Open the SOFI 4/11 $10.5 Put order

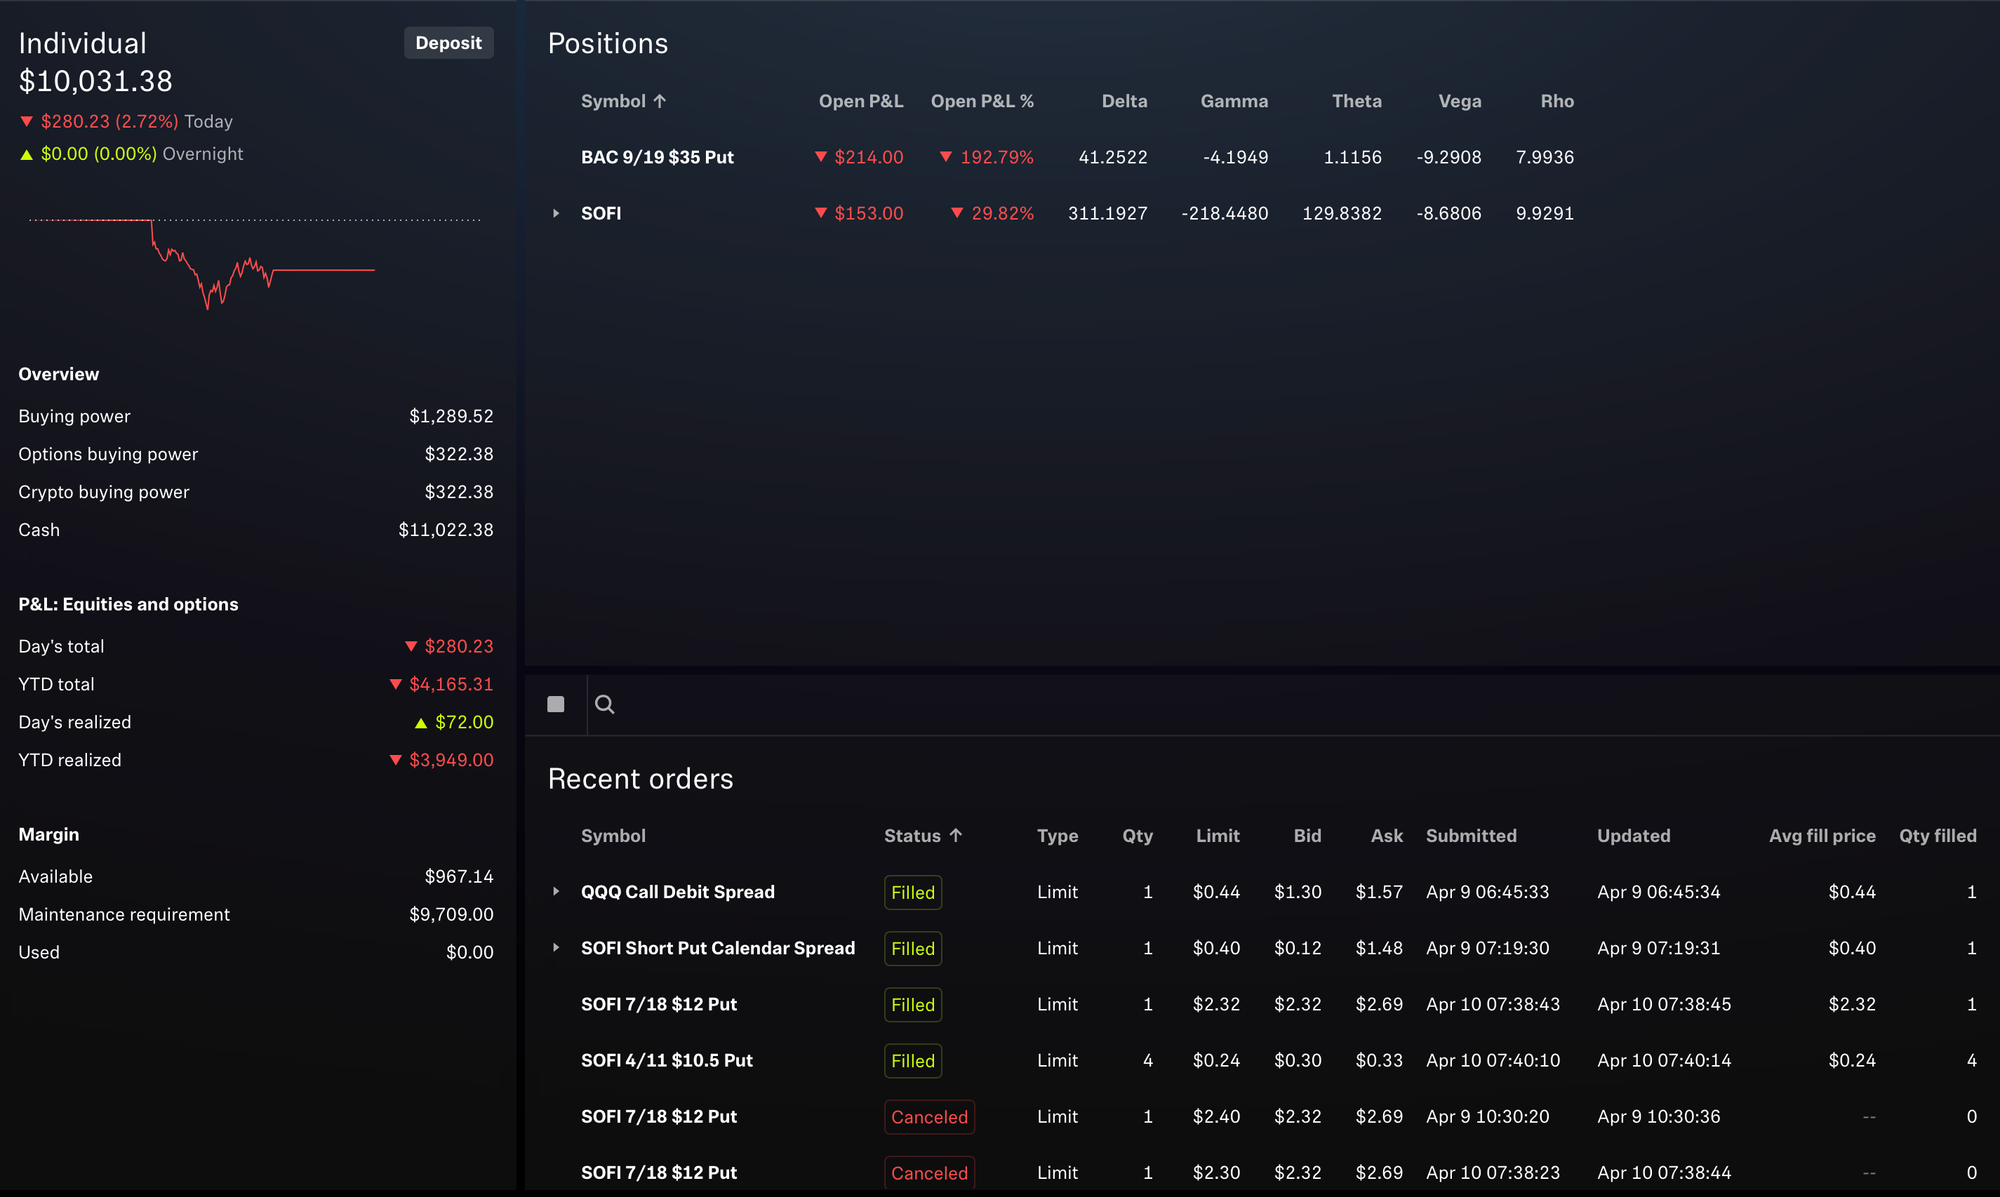coord(667,1060)
